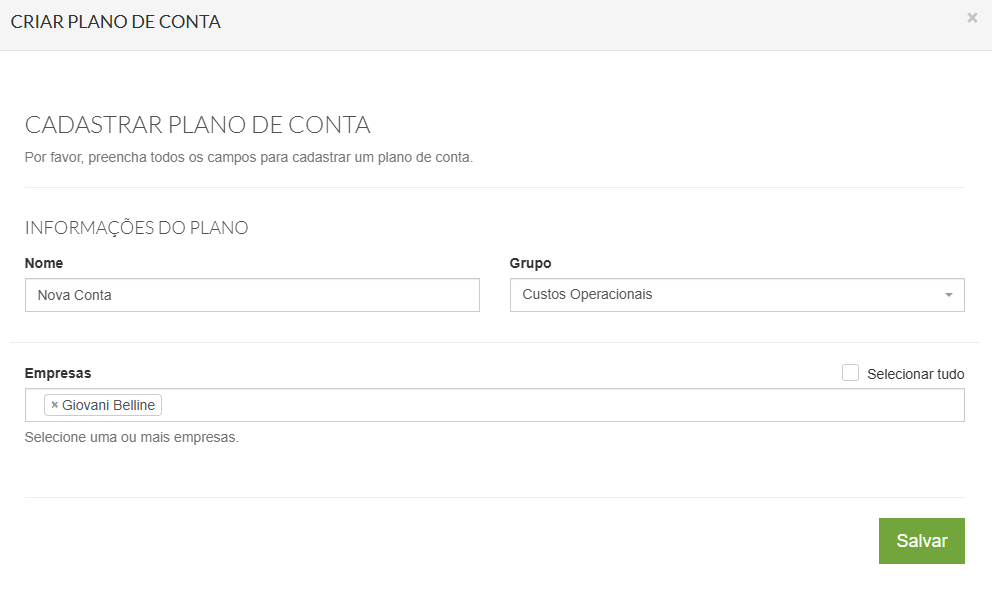
Task: Click the 'Selecione uma ou mais empresas' hint
Action: tap(132, 437)
